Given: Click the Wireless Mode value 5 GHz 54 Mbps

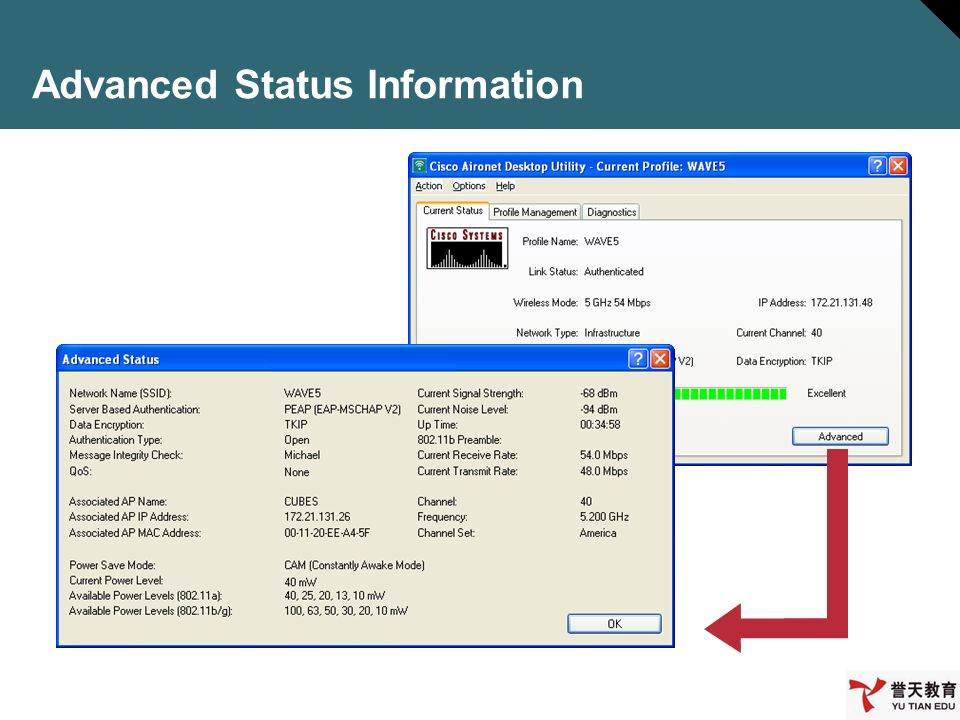Looking at the screenshot, I should pos(617,302).
